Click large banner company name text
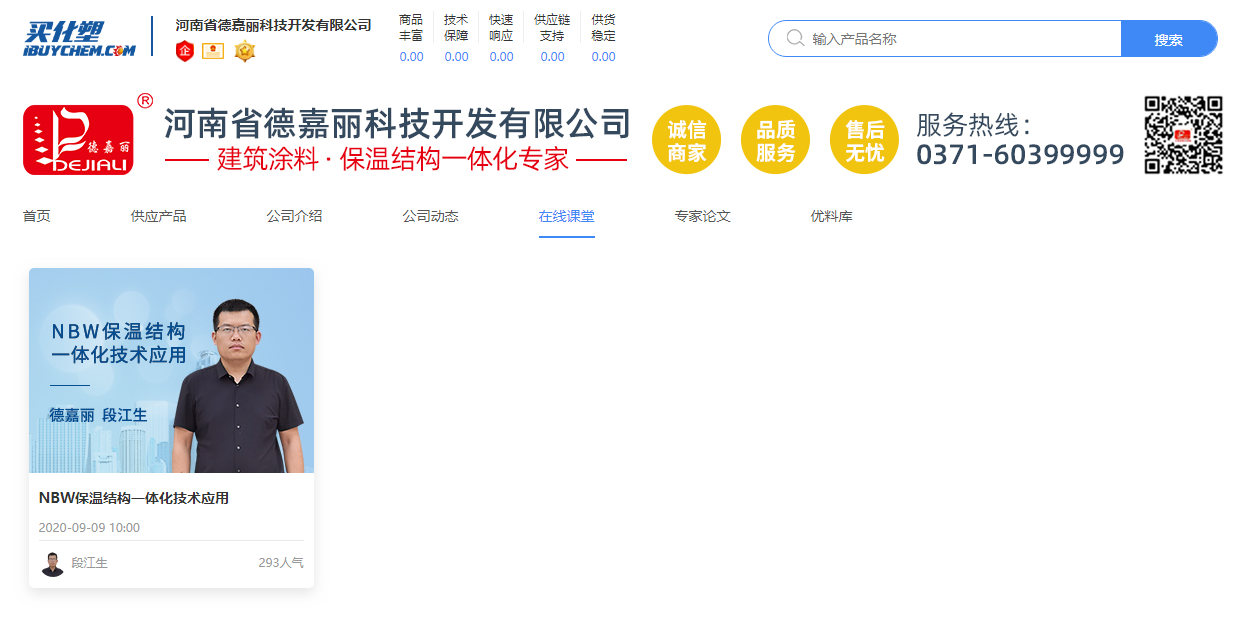1246x619 pixels. (398, 124)
